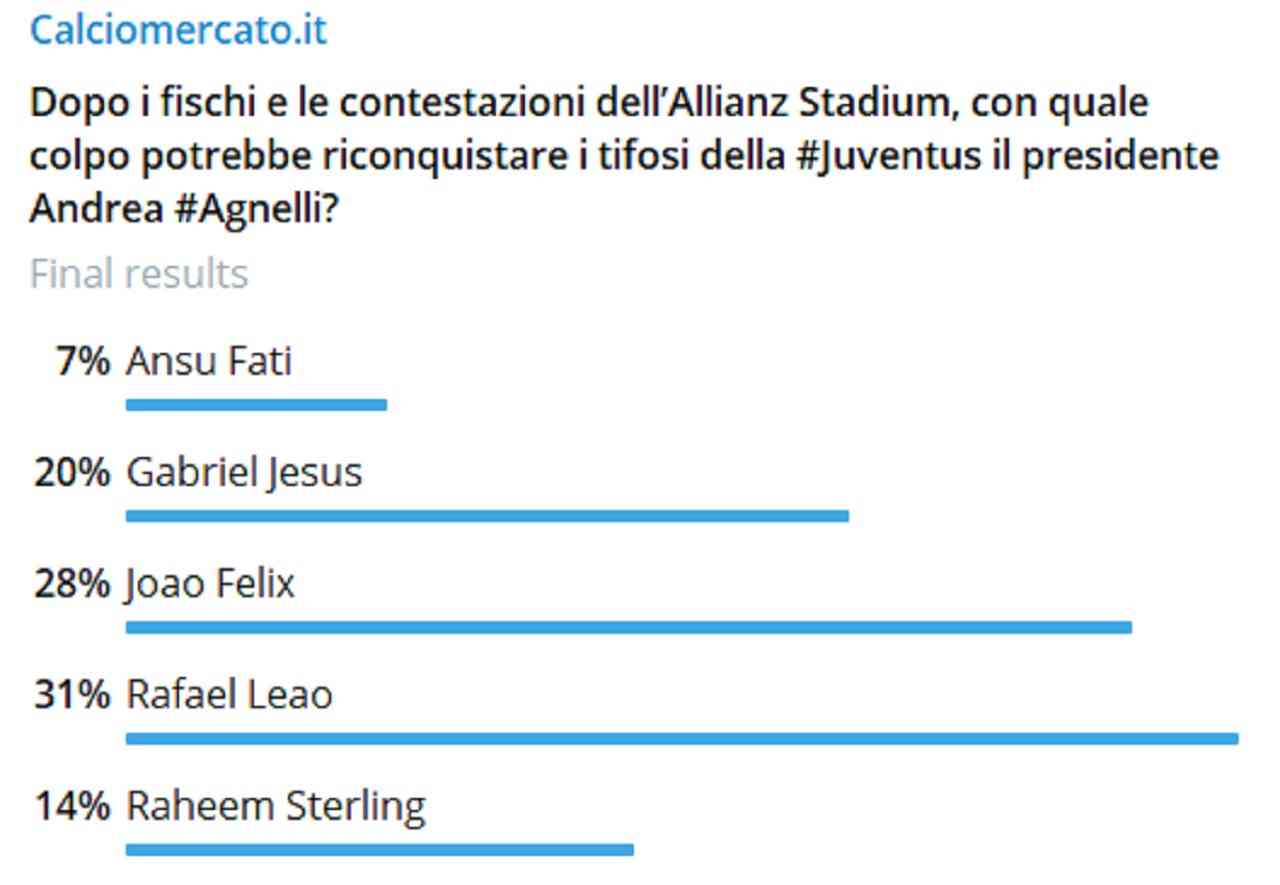Click the 28% percentage label

pyautogui.click(x=72, y=583)
